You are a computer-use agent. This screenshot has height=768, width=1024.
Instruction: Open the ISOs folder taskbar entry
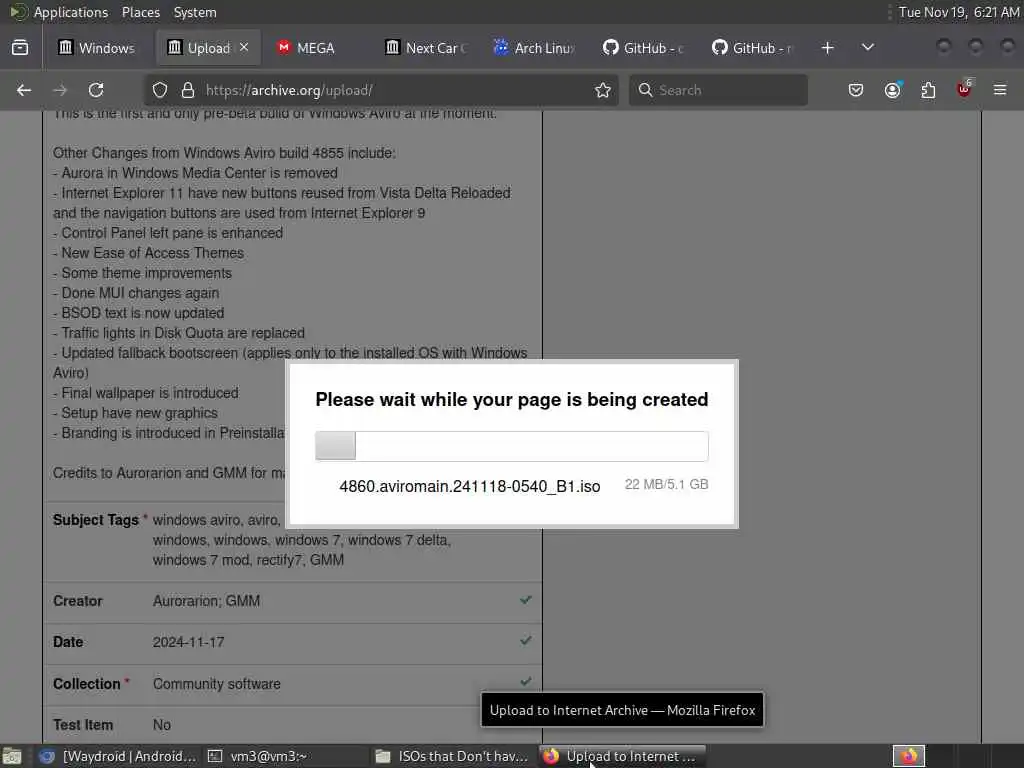point(452,756)
